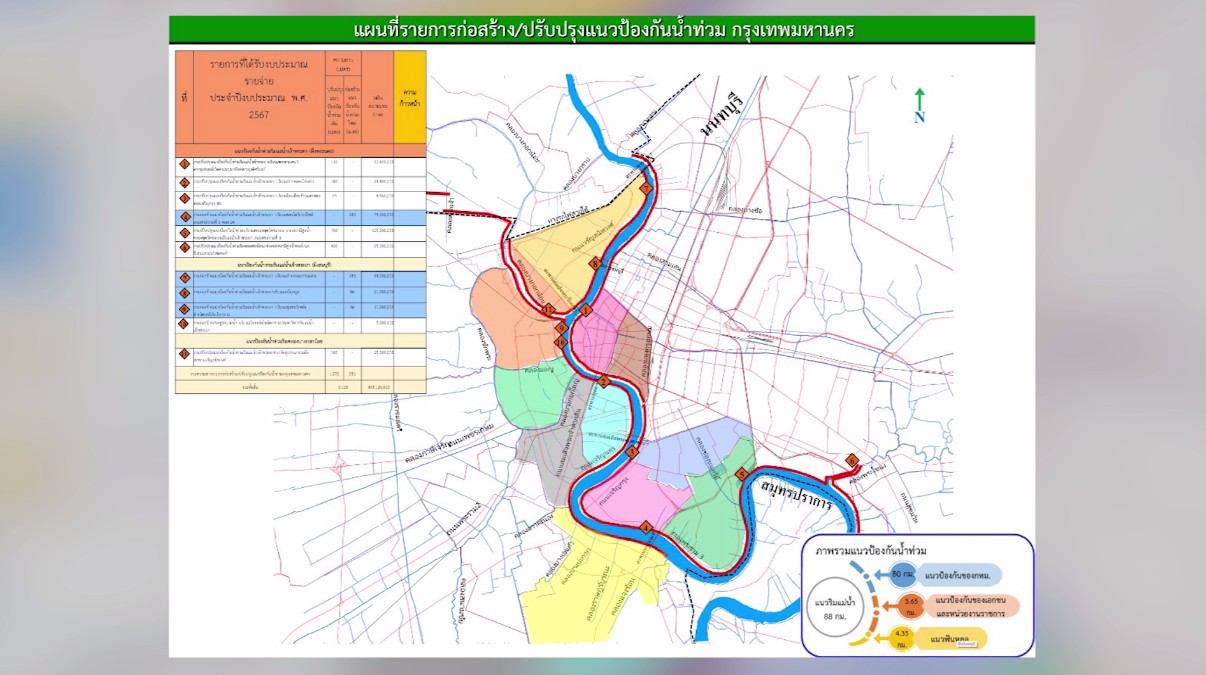Select map marker 2 on the river bend

click(603, 381)
